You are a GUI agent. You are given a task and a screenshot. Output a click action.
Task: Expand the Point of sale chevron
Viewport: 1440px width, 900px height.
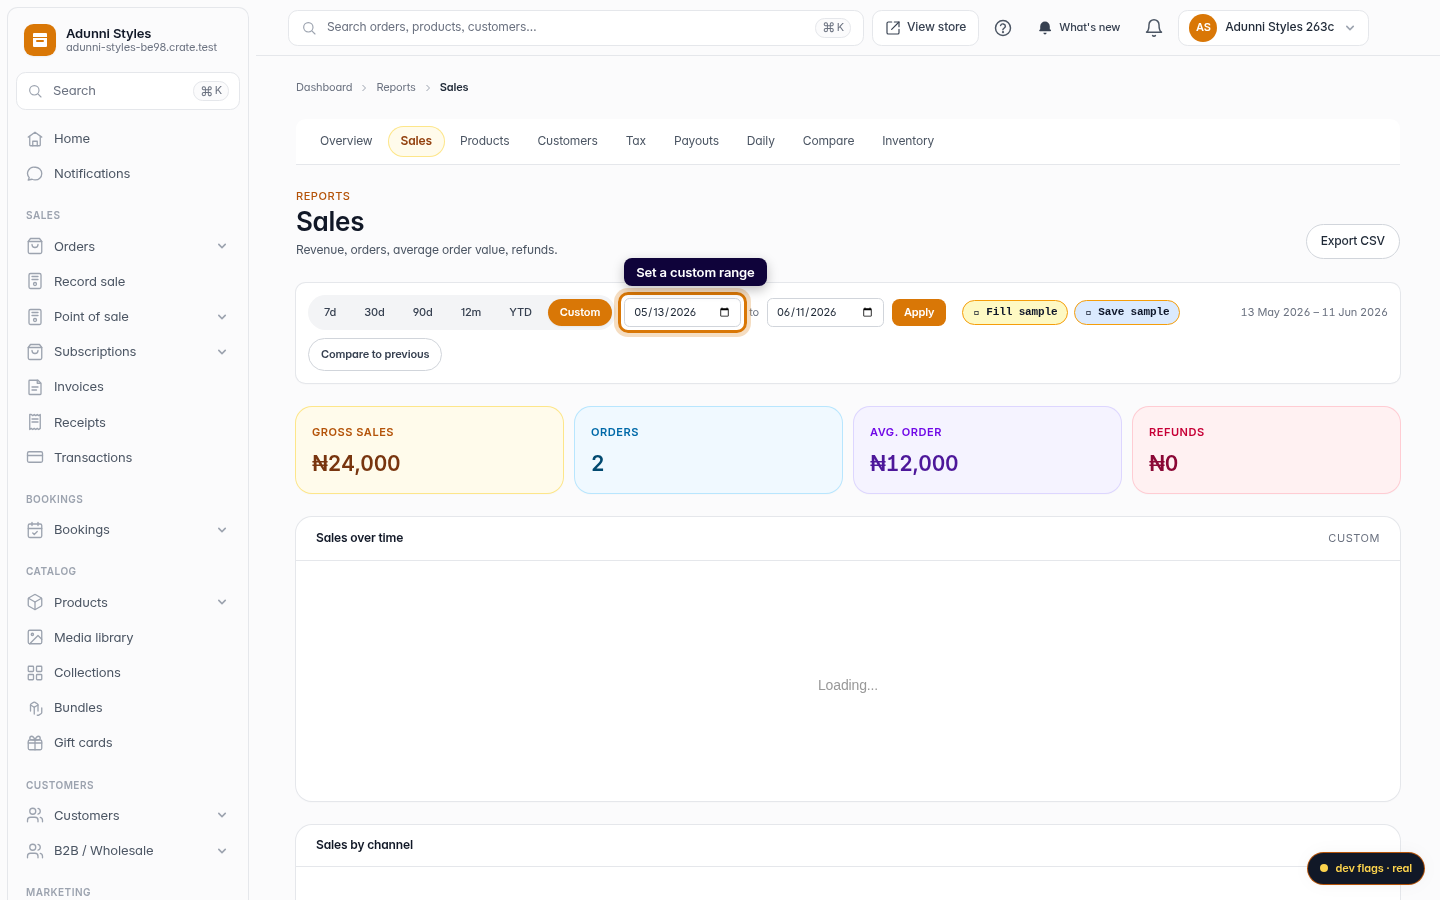tap(222, 317)
